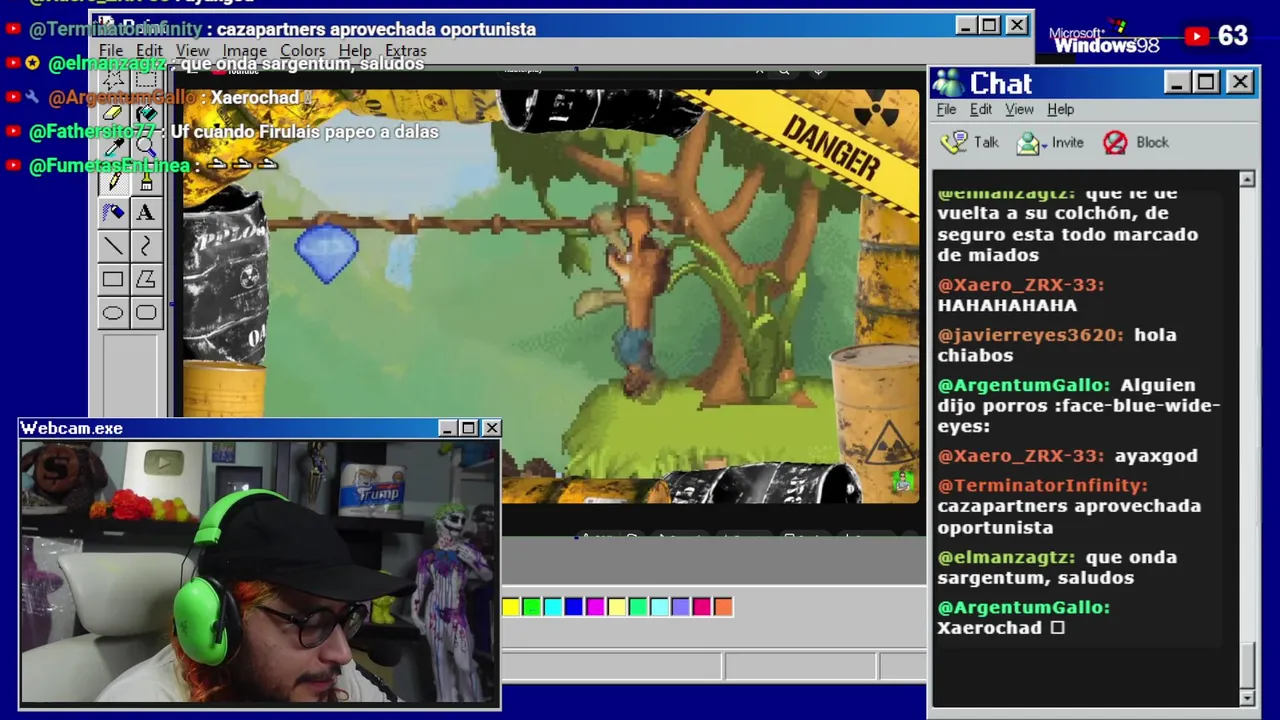Click the Chat window title icon
The height and width of the screenshot is (720, 1280).
tap(948, 83)
